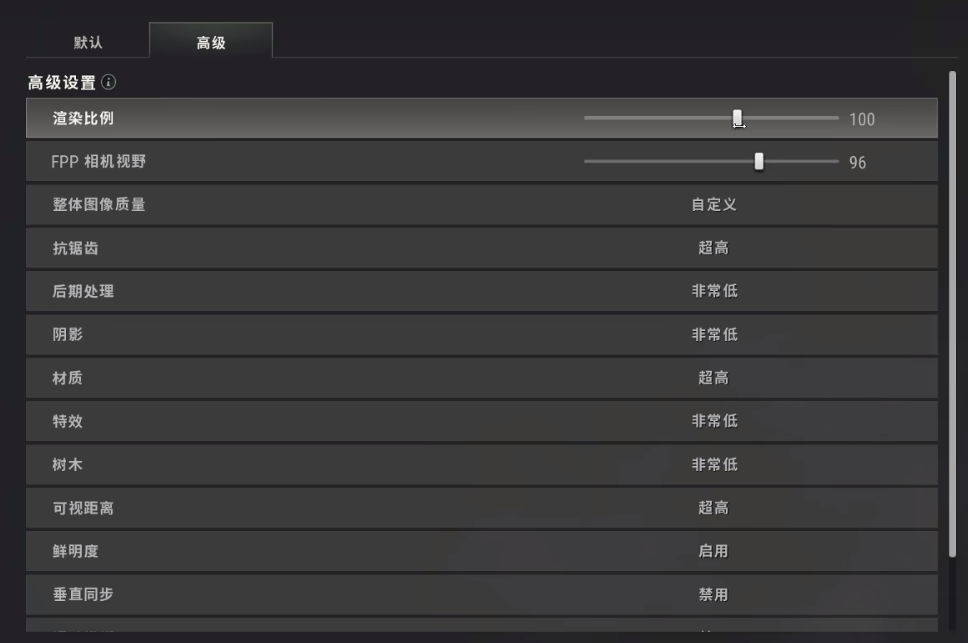
Task: Toggle 鲜明度 currently set to 启用
Action: [x=713, y=551]
